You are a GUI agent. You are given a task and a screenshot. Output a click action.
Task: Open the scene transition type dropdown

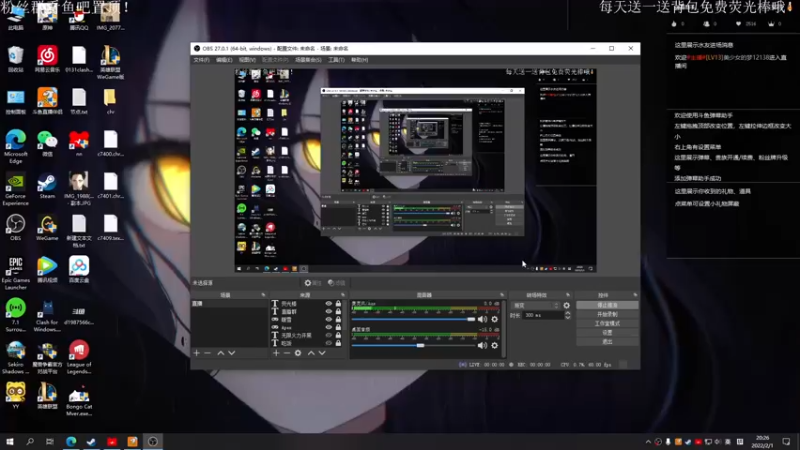535,306
